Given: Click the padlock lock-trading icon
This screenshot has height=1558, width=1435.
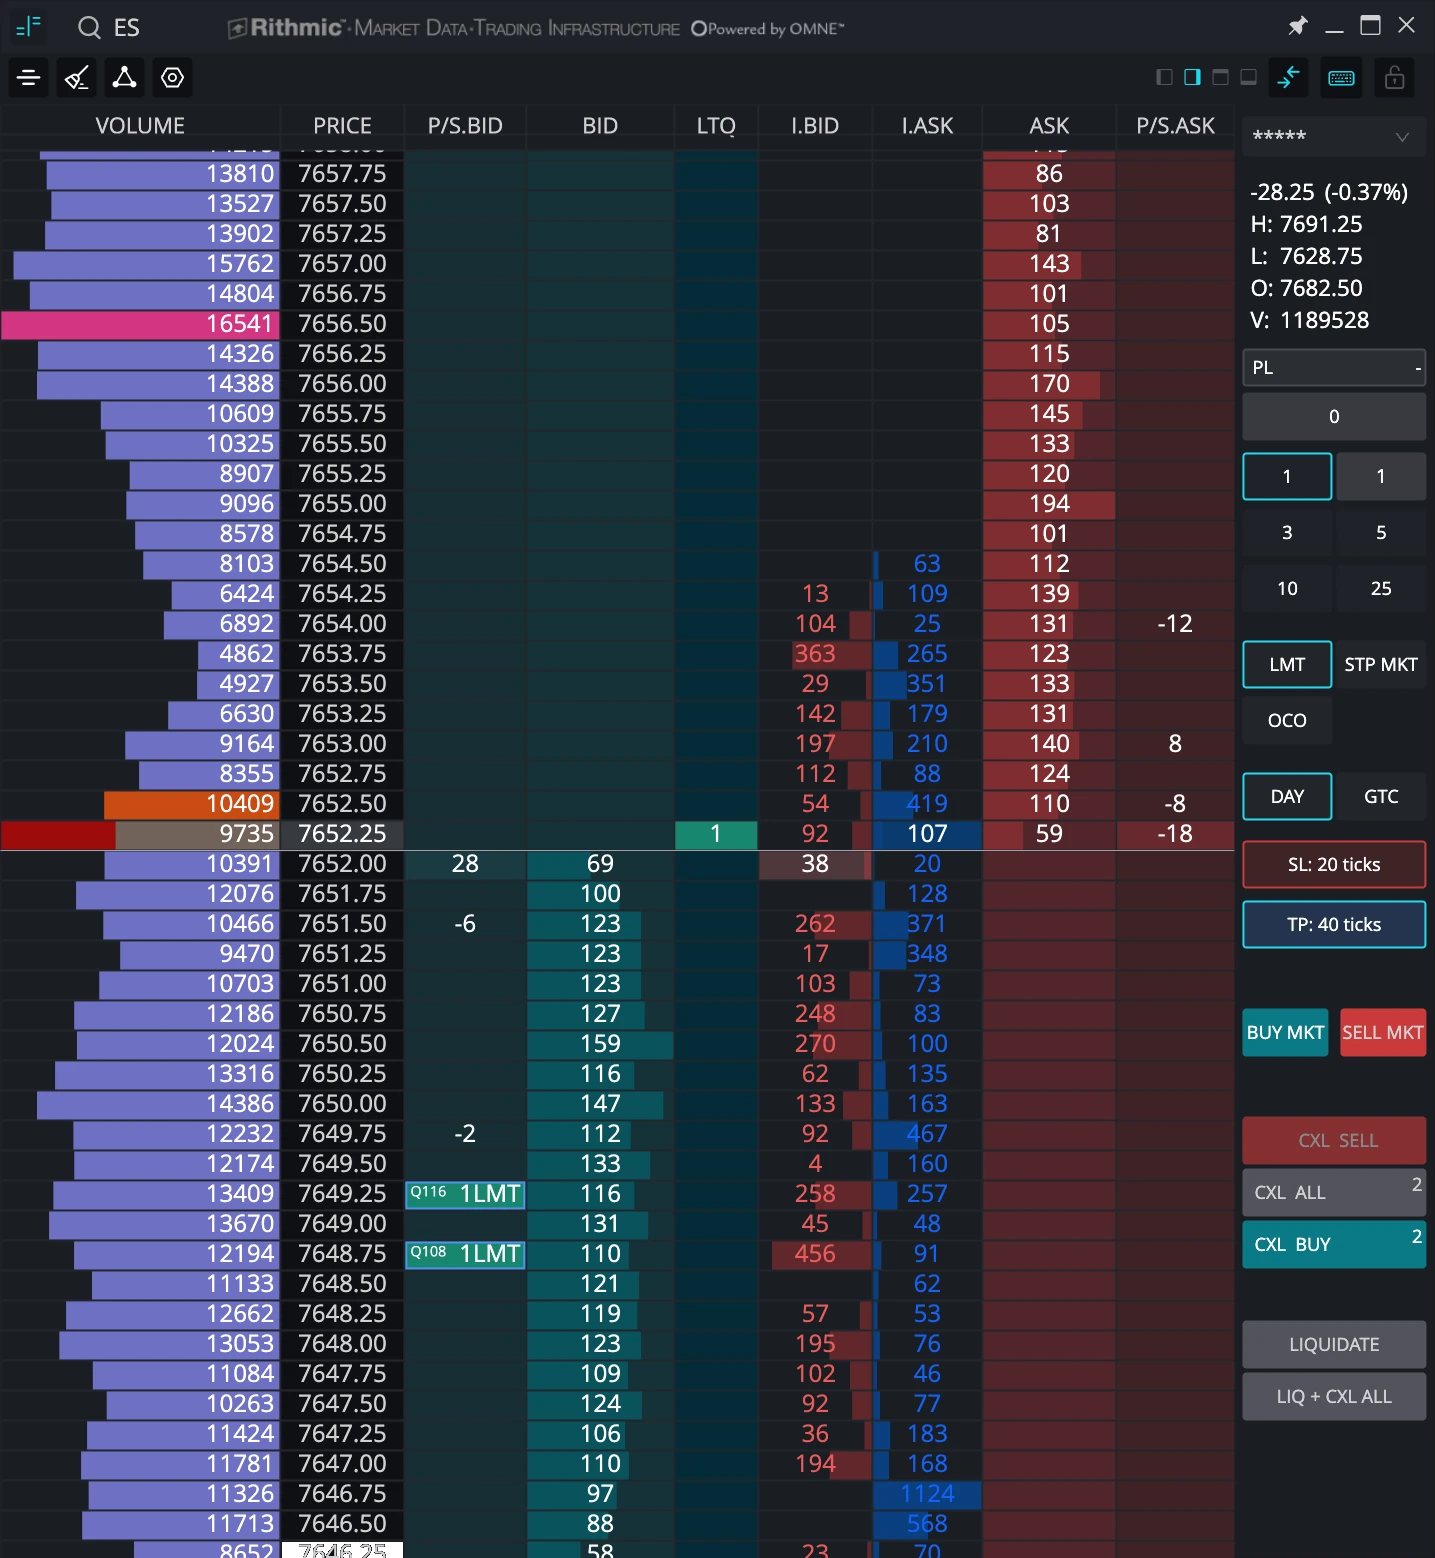Looking at the screenshot, I should pyautogui.click(x=1395, y=78).
